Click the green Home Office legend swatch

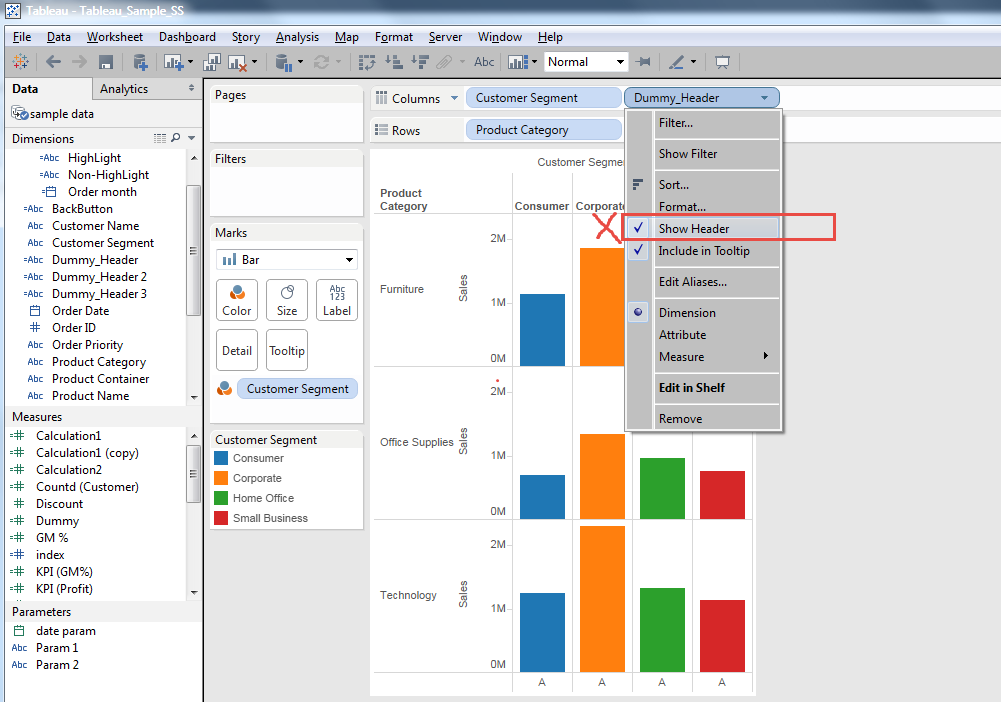tap(221, 498)
